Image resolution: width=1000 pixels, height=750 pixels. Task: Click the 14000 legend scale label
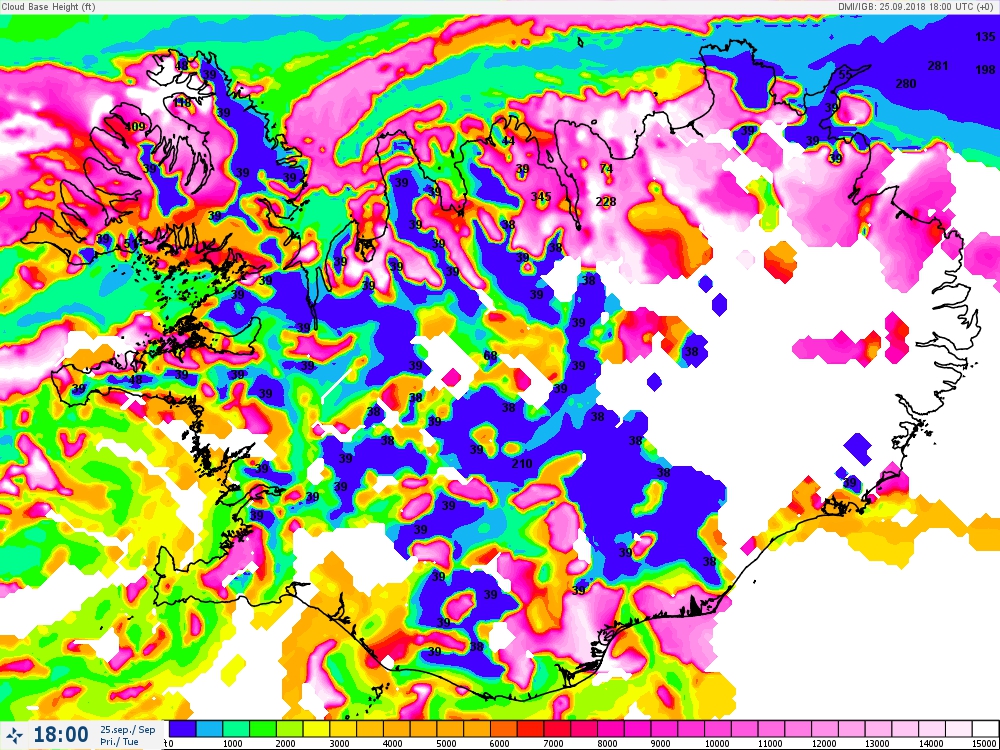929,744
